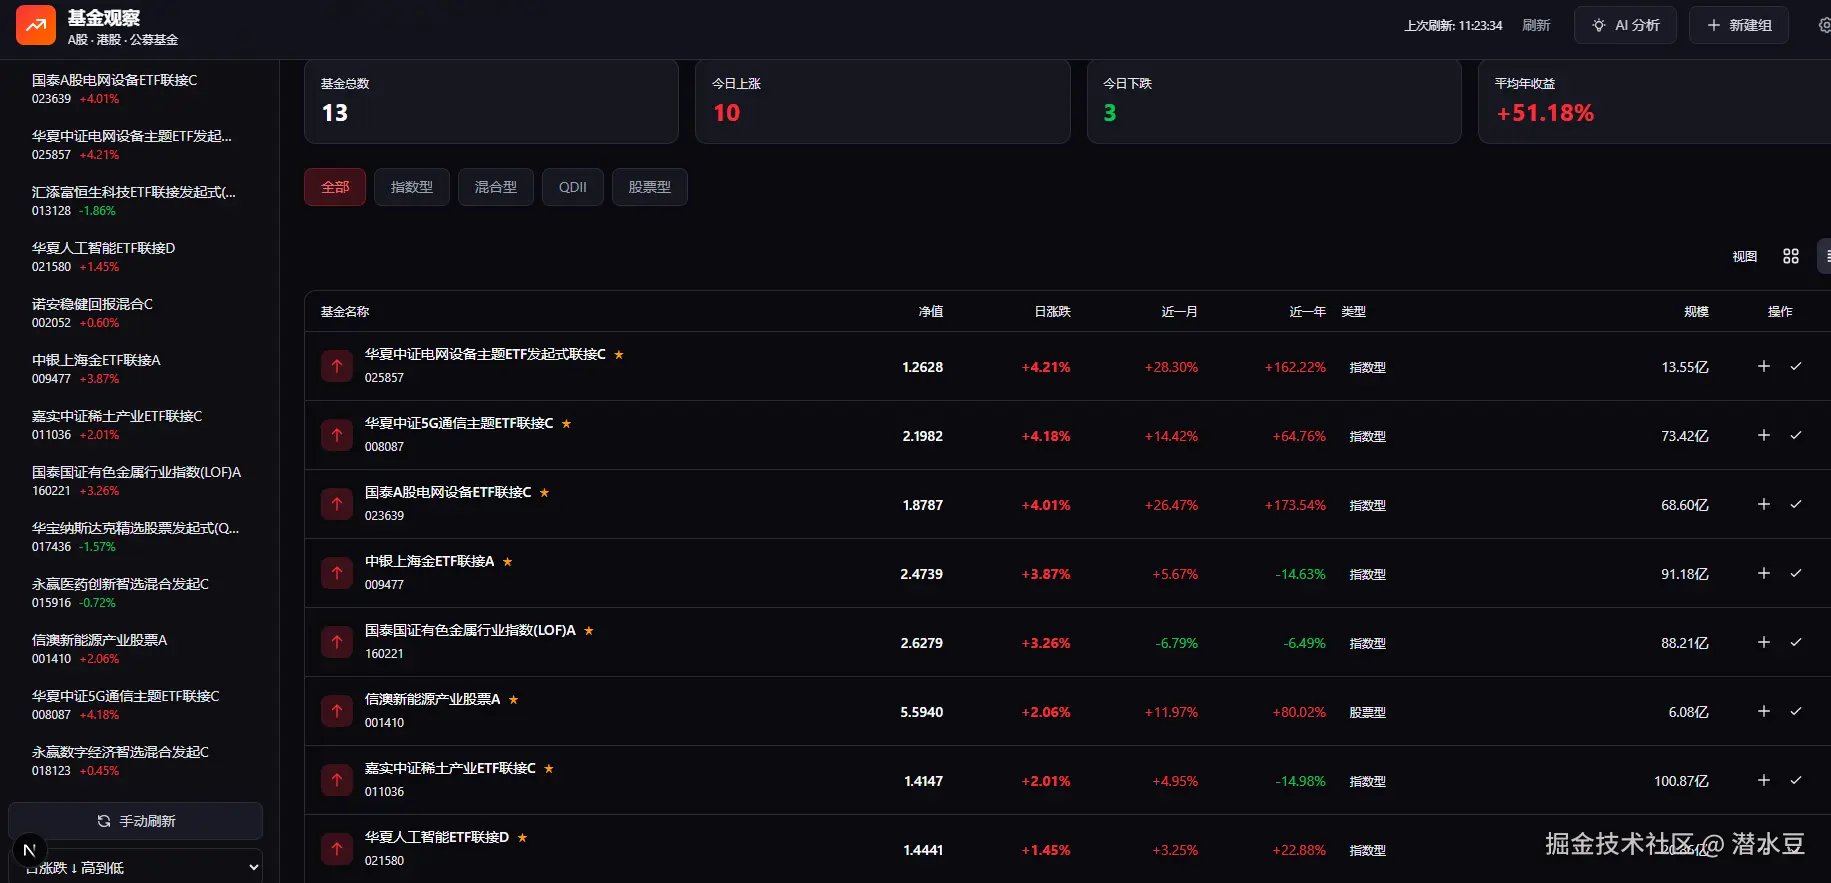Viewport: 1831px width, 883px height.
Task: Toggle checkmark in 华夏中证电网设备 table row
Action: click(x=1796, y=367)
